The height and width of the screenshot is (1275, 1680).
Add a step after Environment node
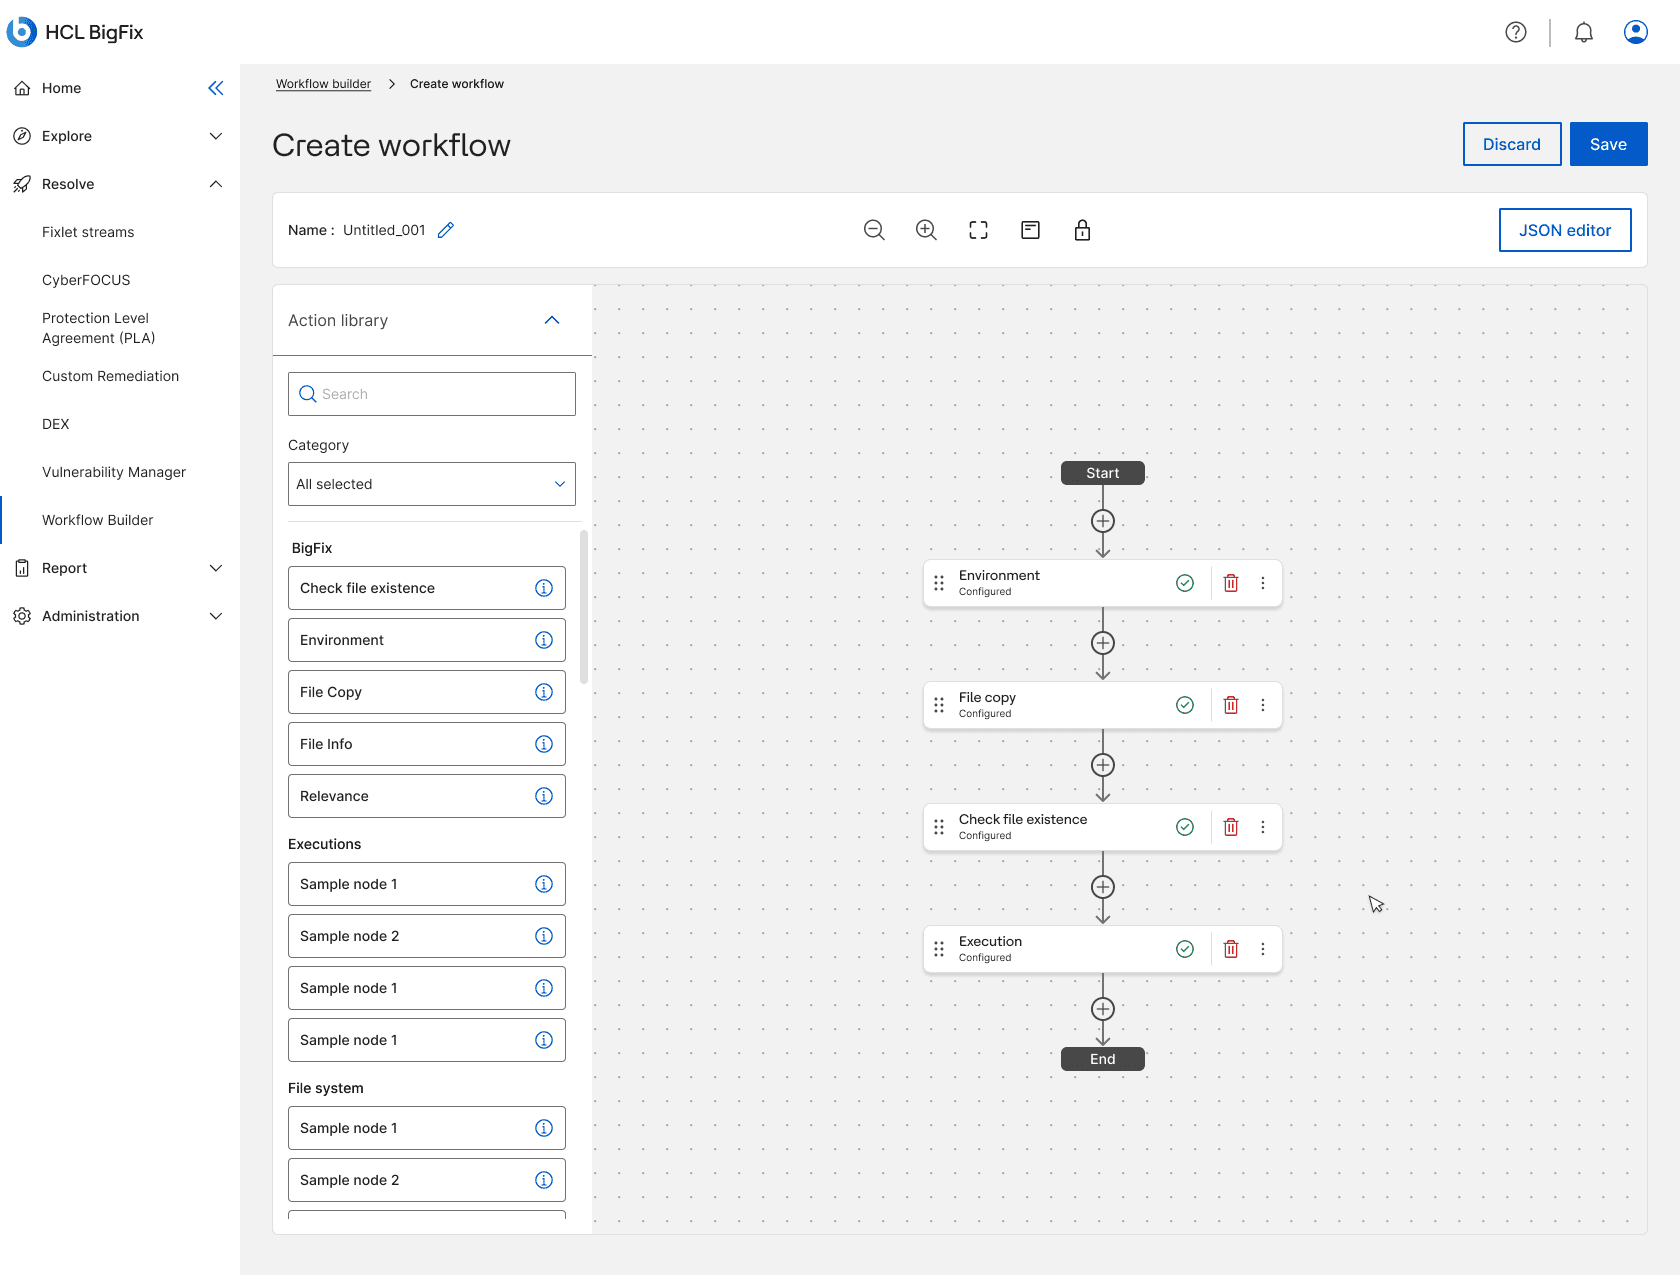click(x=1103, y=643)
